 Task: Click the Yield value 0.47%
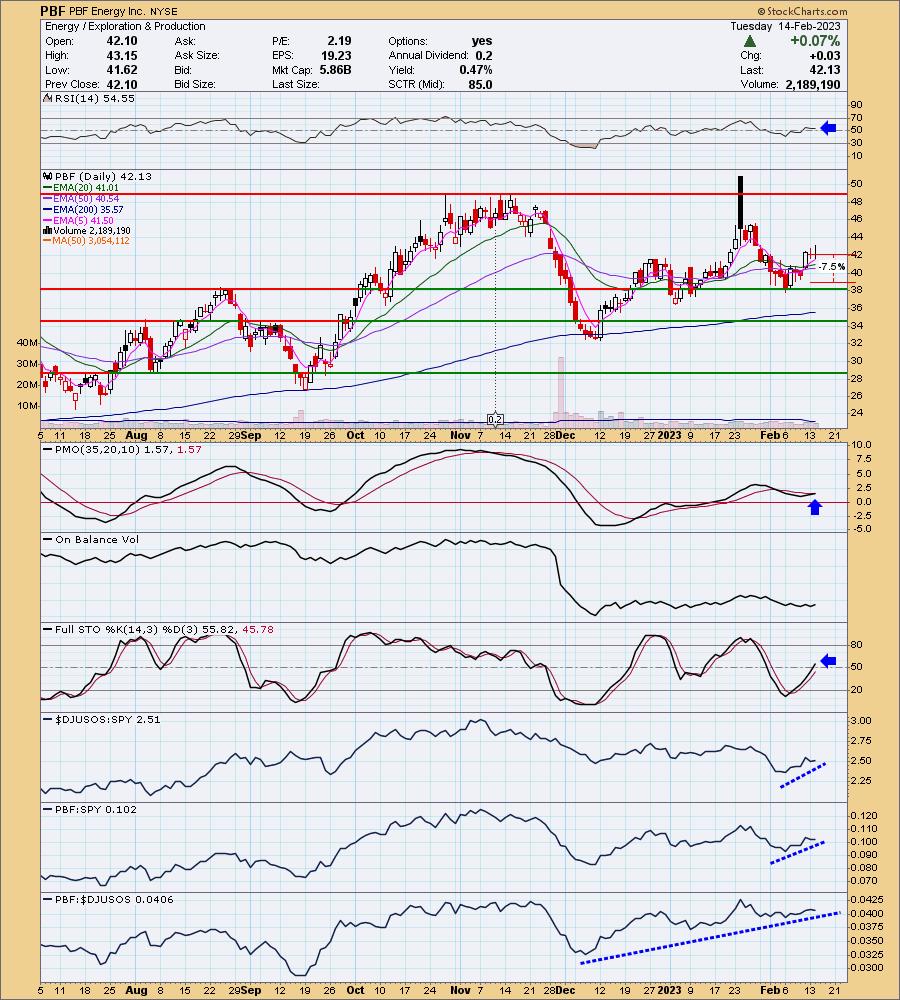coord(476,70)
